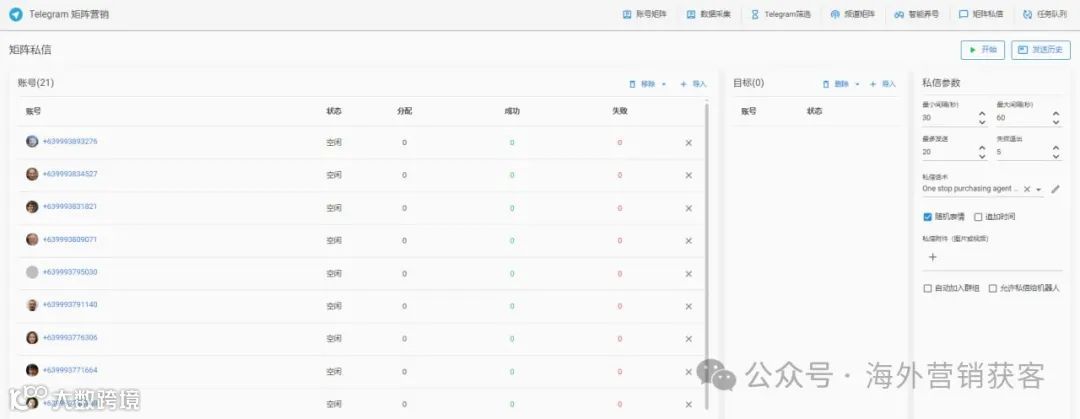Open account link +639993791140
1080x419 pixels.
70,305
